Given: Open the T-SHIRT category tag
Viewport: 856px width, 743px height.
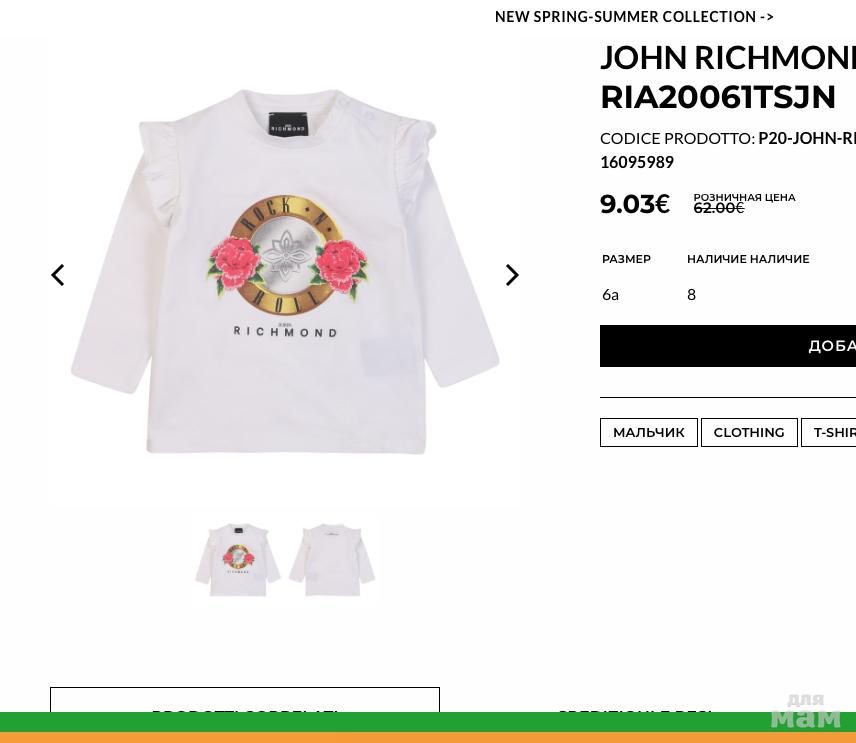Looking at the screenshot, I should pos(829,432).
